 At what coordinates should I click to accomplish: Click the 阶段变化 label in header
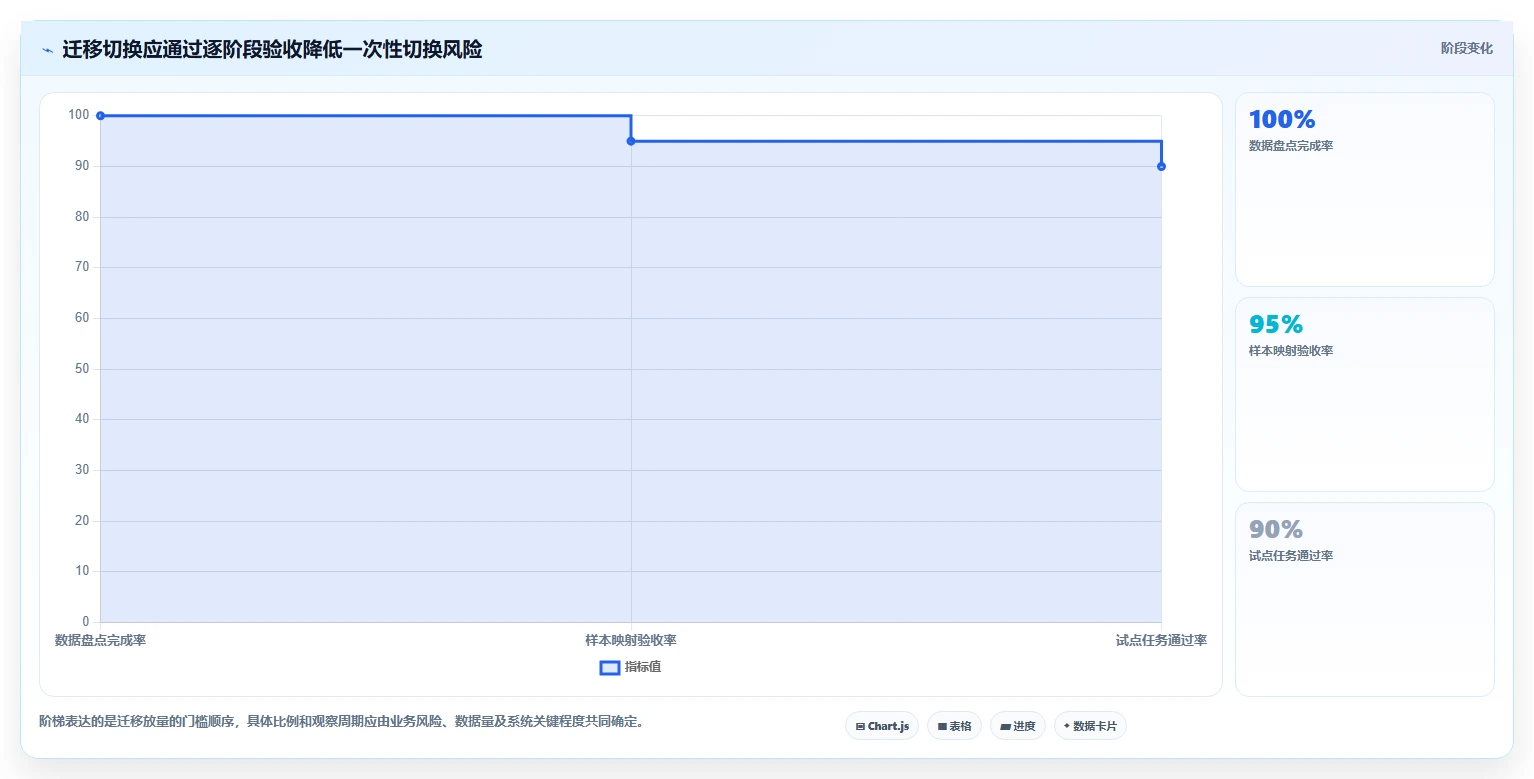1467,49
